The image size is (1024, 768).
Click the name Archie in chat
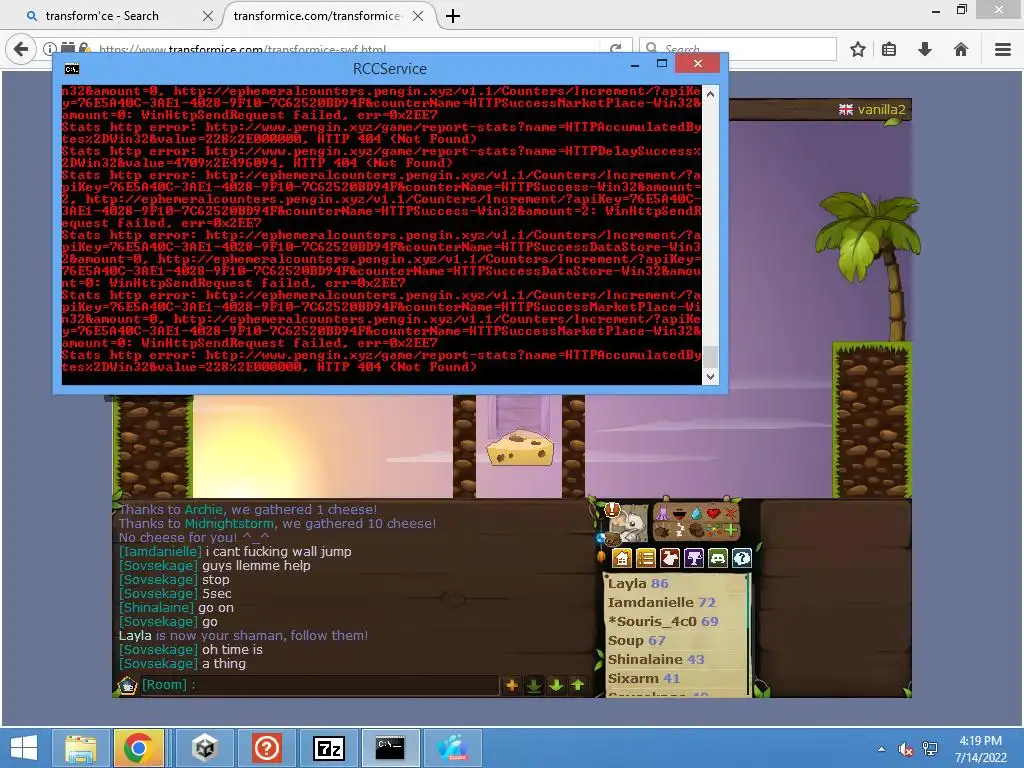click(203, 509)
